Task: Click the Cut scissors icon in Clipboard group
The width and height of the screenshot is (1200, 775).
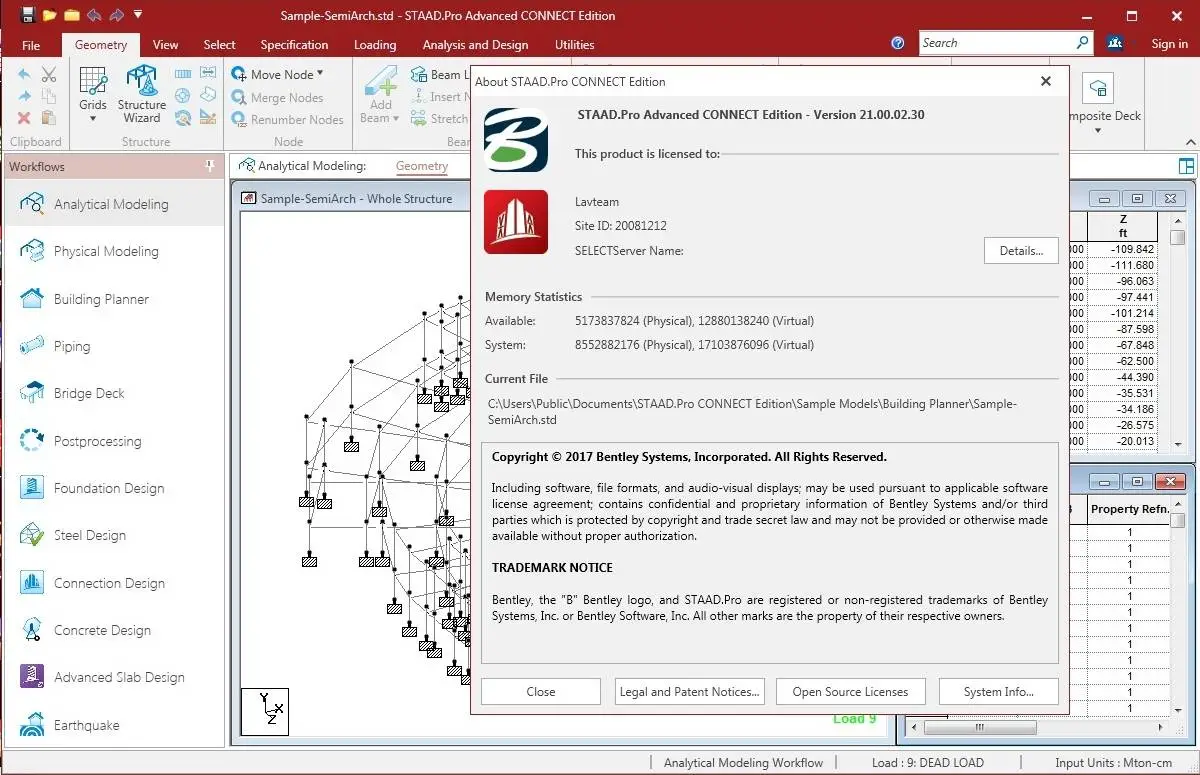Action: pyautogui.click(x=48, y=75)
